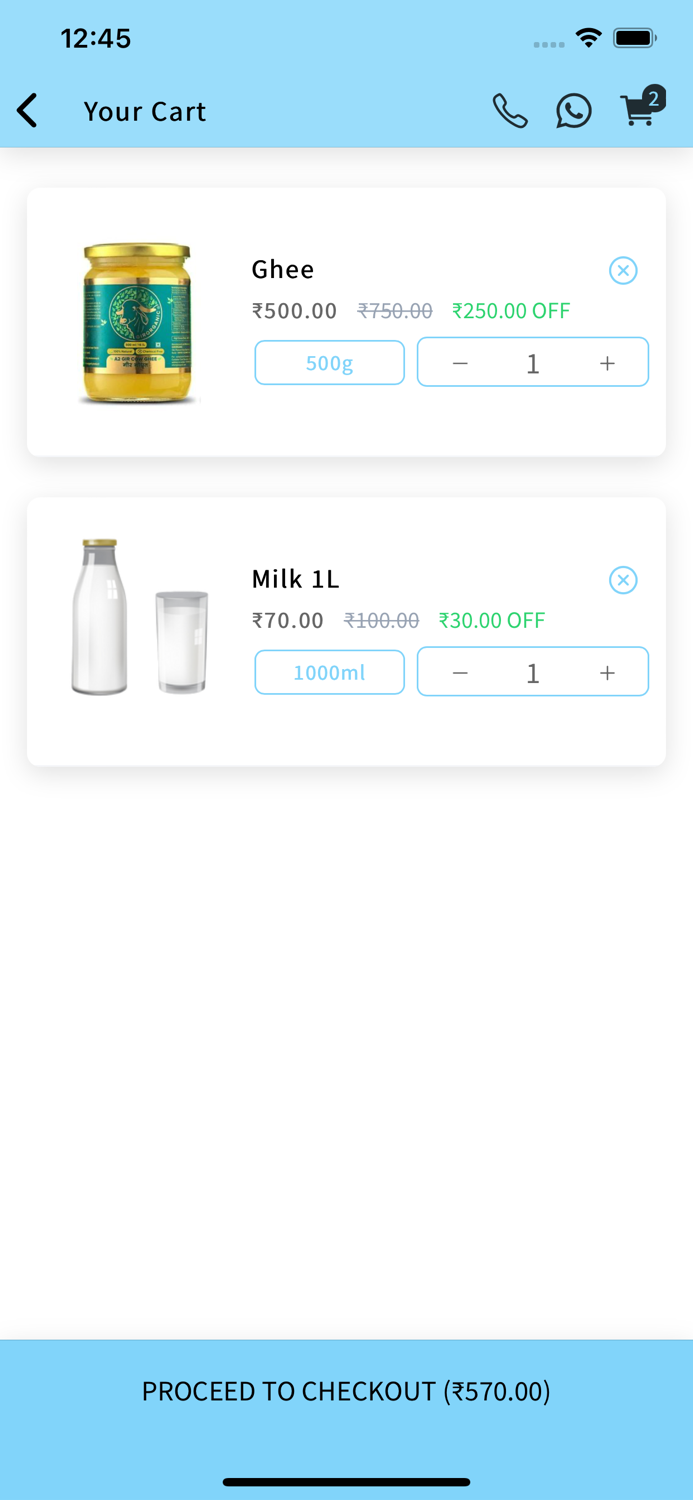The height and width of the screenshot is (1500, 693).
Task: Select the 1000ml variant for Milk
Action: (329, 672)
